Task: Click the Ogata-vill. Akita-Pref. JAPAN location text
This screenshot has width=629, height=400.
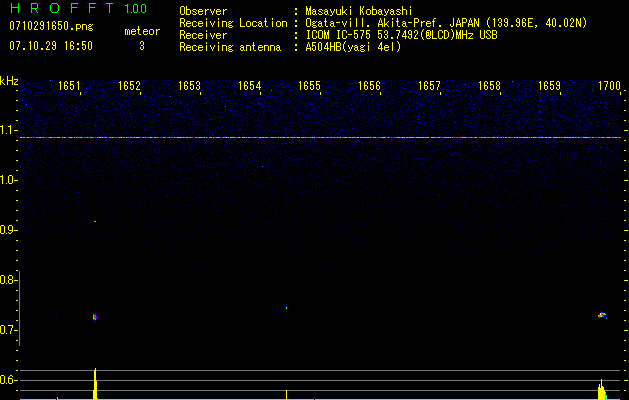Action: [x=446, y=23]
